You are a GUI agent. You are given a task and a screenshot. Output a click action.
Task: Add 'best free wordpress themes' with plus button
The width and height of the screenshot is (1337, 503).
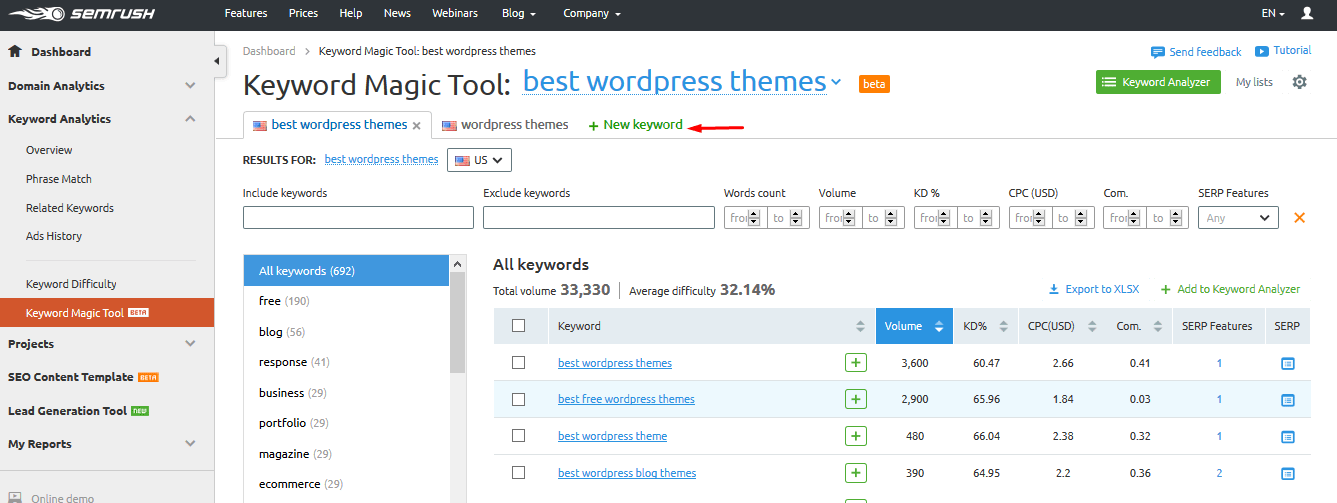coord(856,399)
